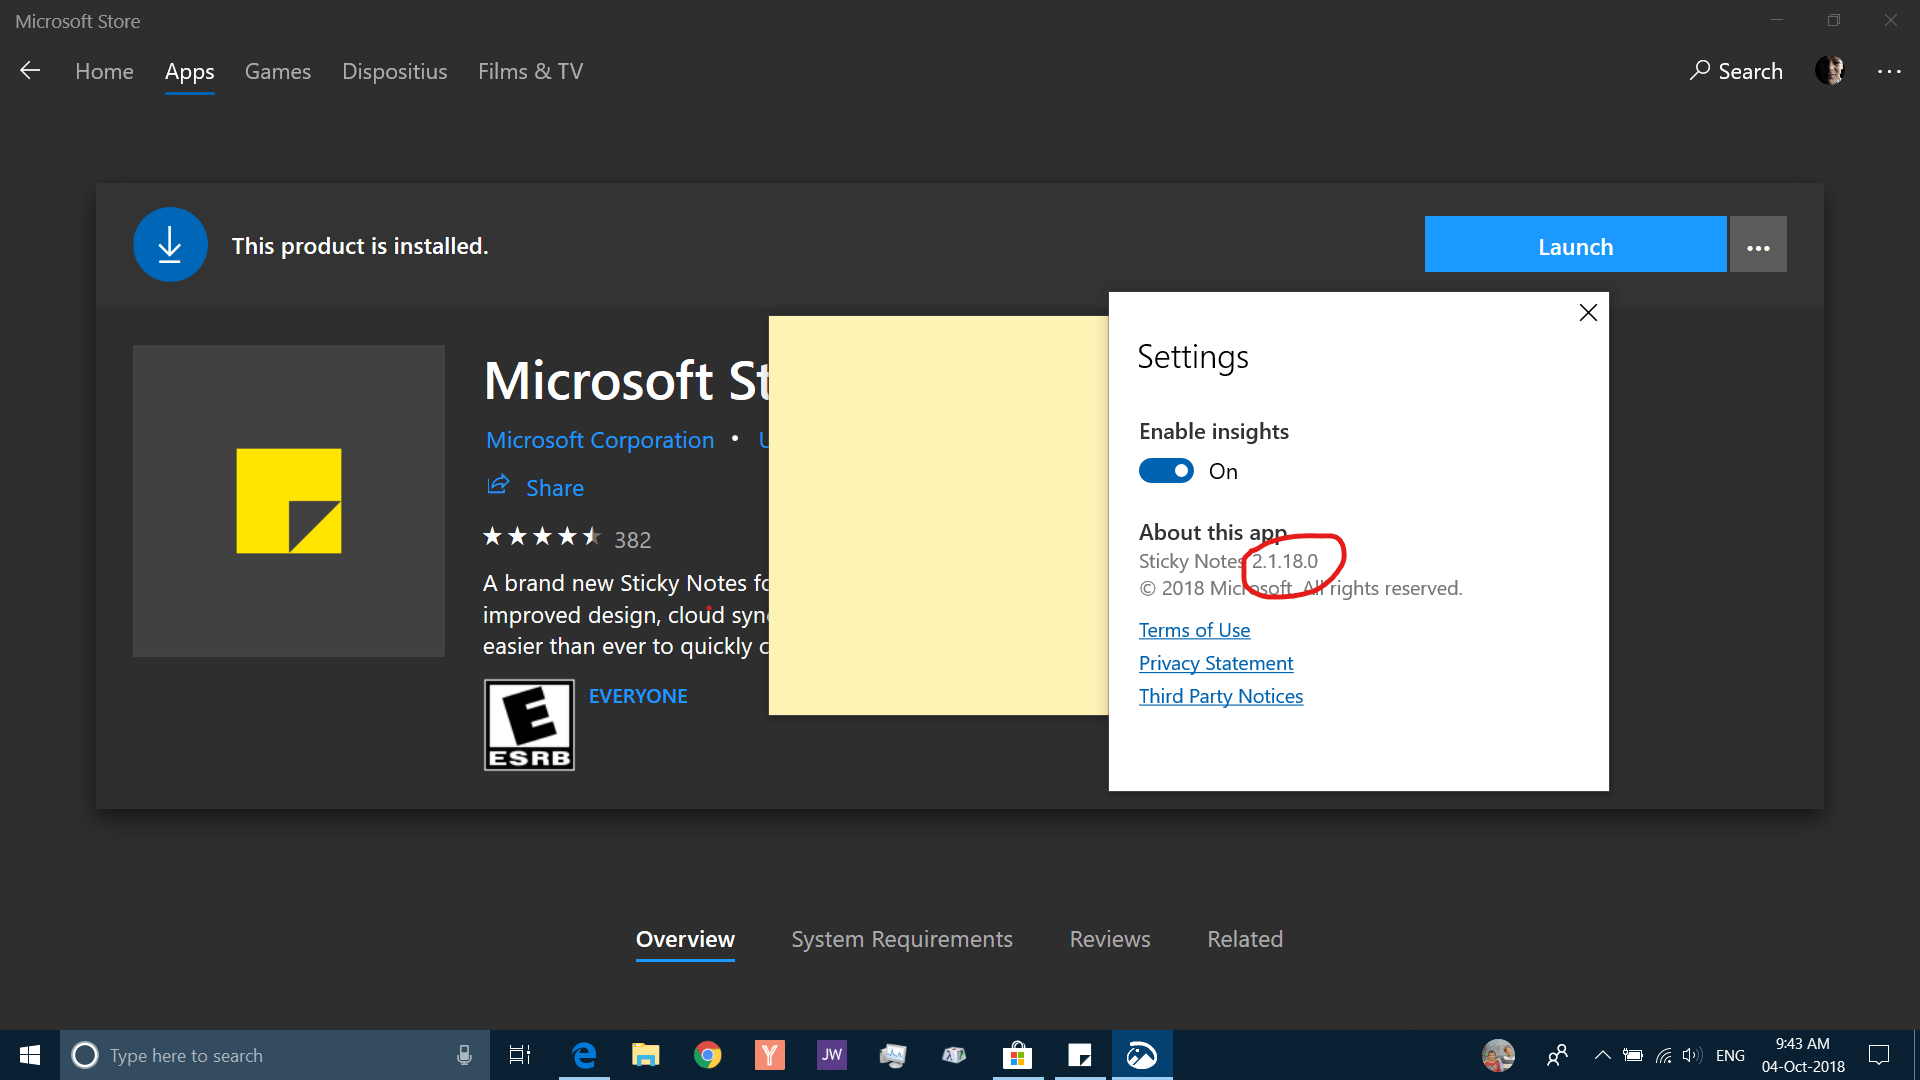
Task: Click the yellow sticky note area
Action: (x=938, y=515)
